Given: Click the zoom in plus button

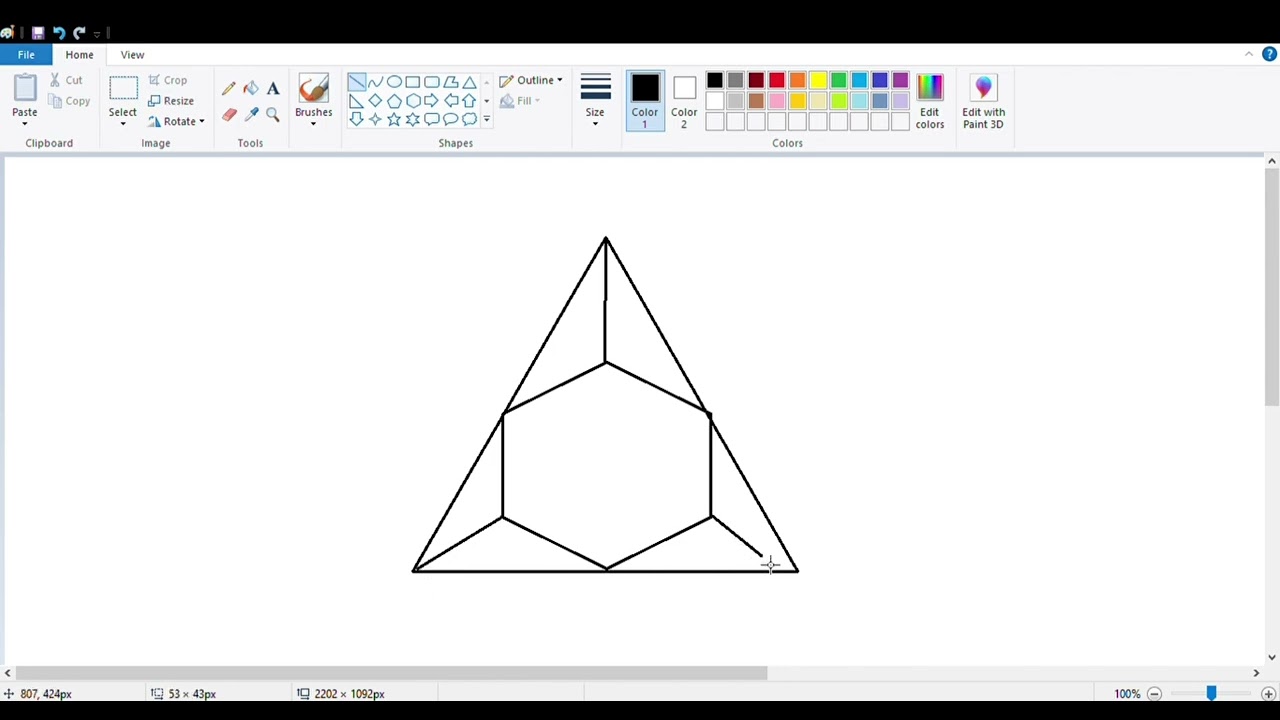Looking at the screenshot, I should coord(1268,694).
